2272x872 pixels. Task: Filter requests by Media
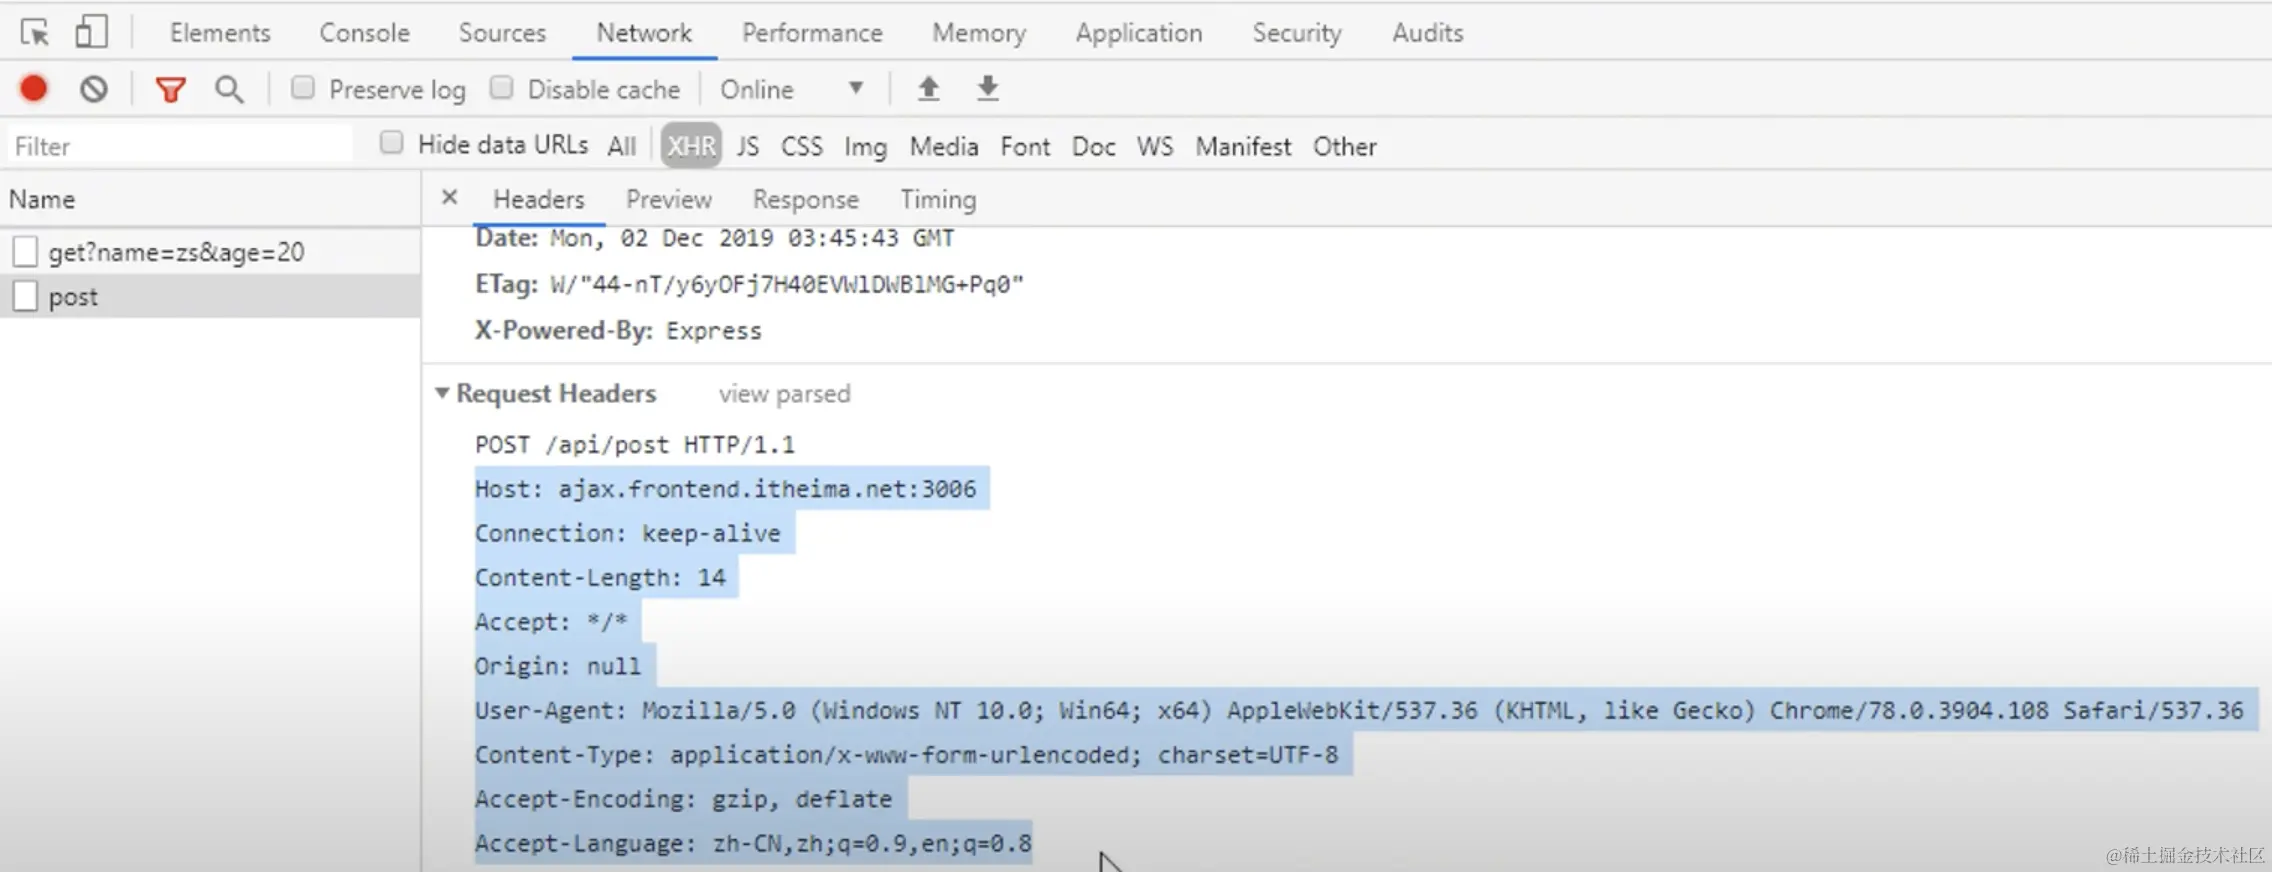[x=944, y=146]
